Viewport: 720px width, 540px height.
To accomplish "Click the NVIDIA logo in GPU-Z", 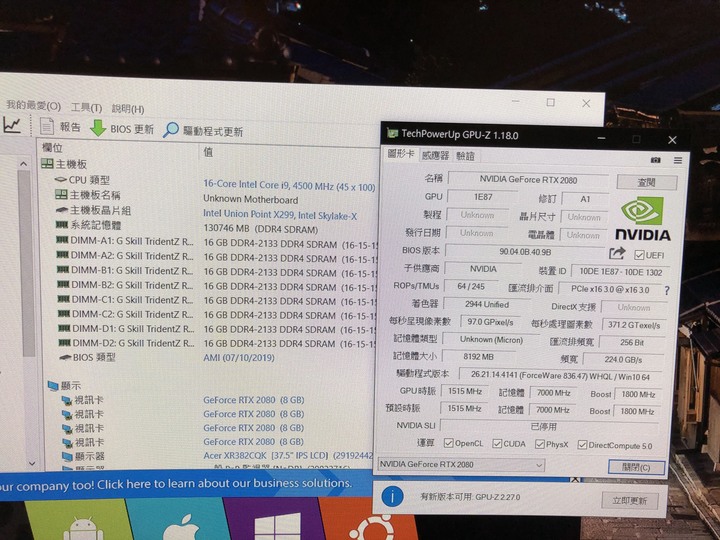I will pos(642,219).
